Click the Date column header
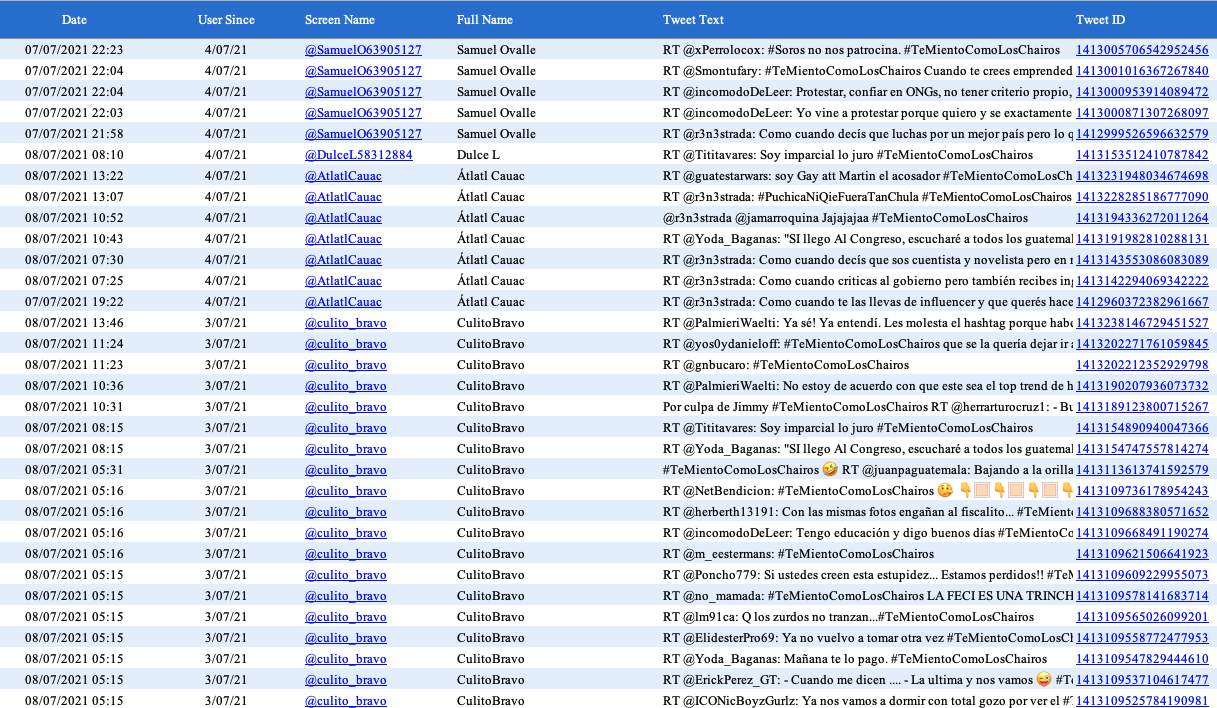The image size is (1217, 708). (x=74, y=20)
